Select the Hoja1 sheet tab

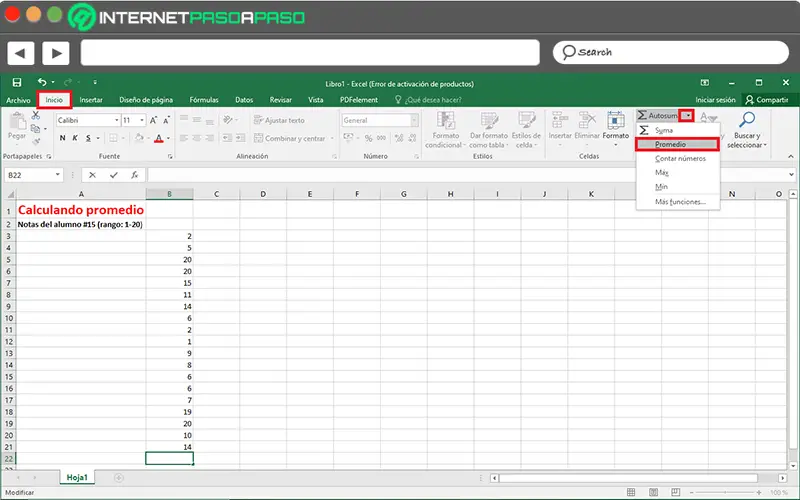pos(77,478)
